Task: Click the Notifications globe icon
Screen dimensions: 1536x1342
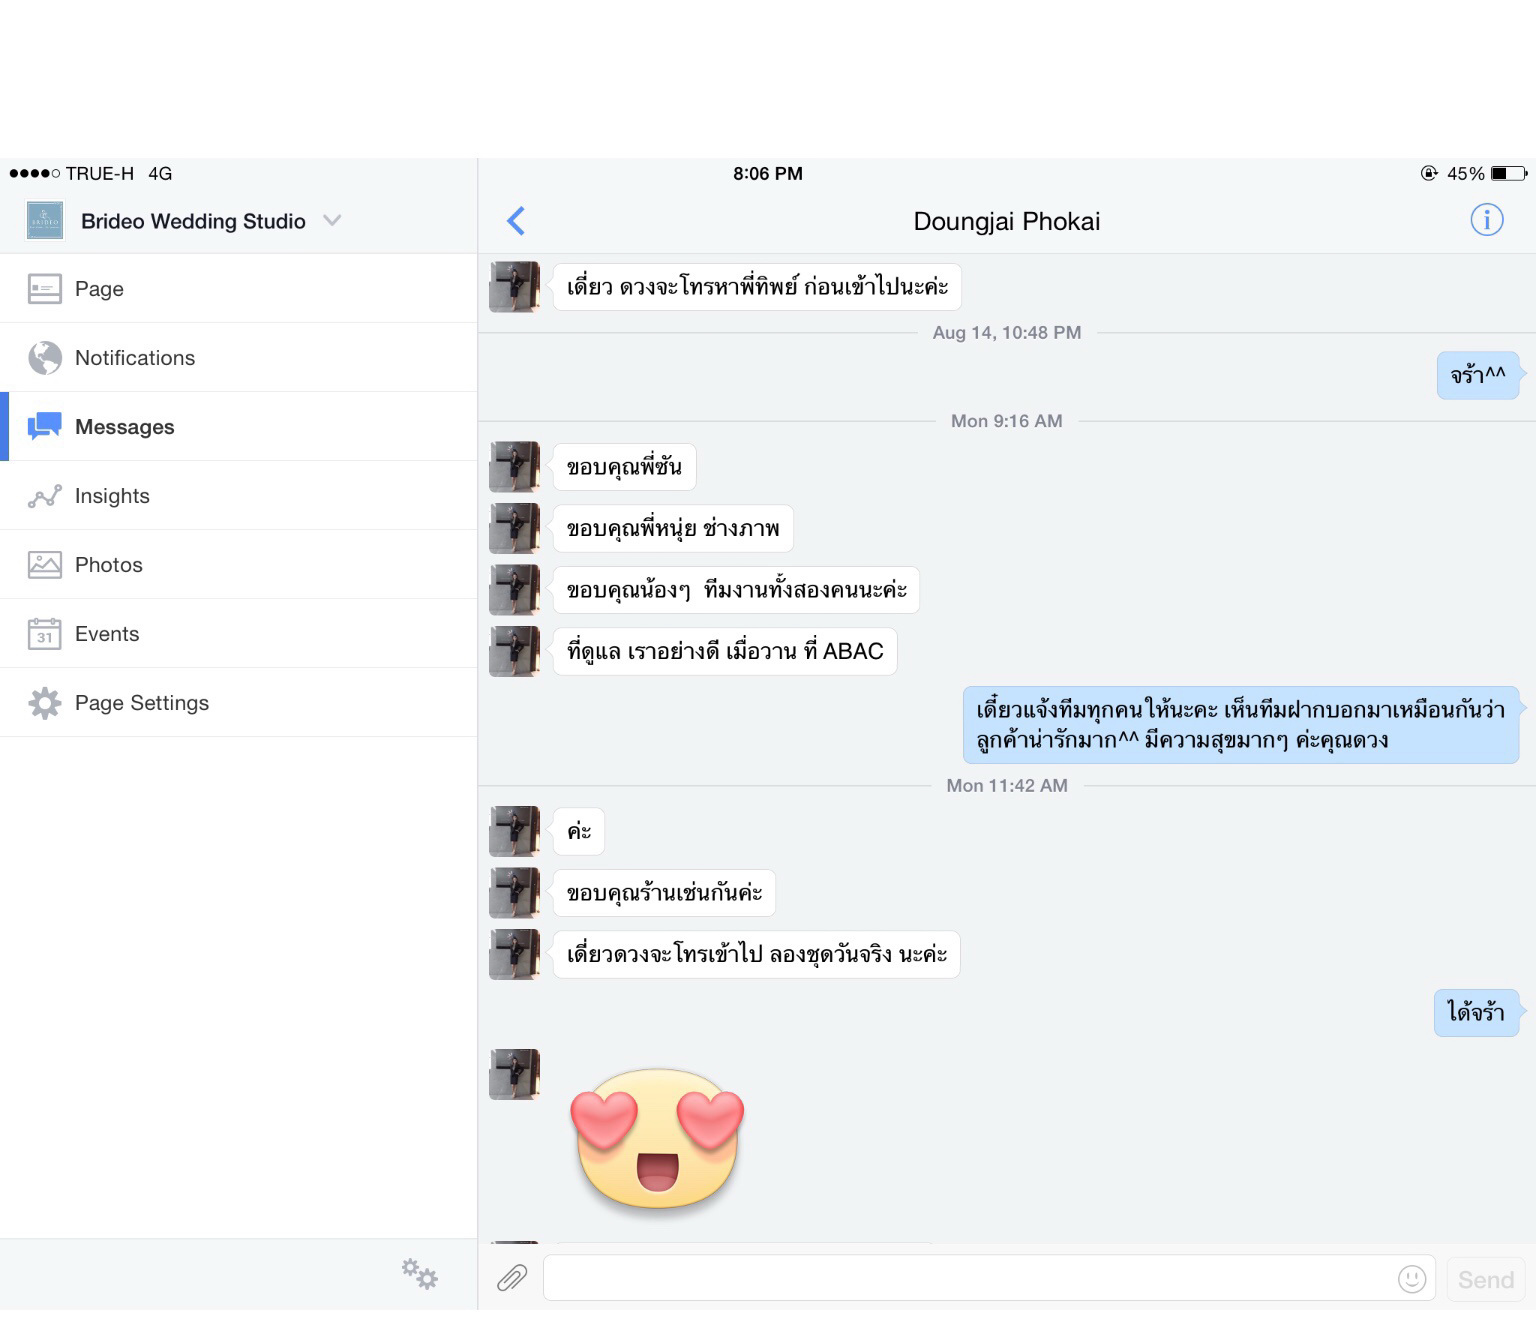Action: [x=45, y=358]
